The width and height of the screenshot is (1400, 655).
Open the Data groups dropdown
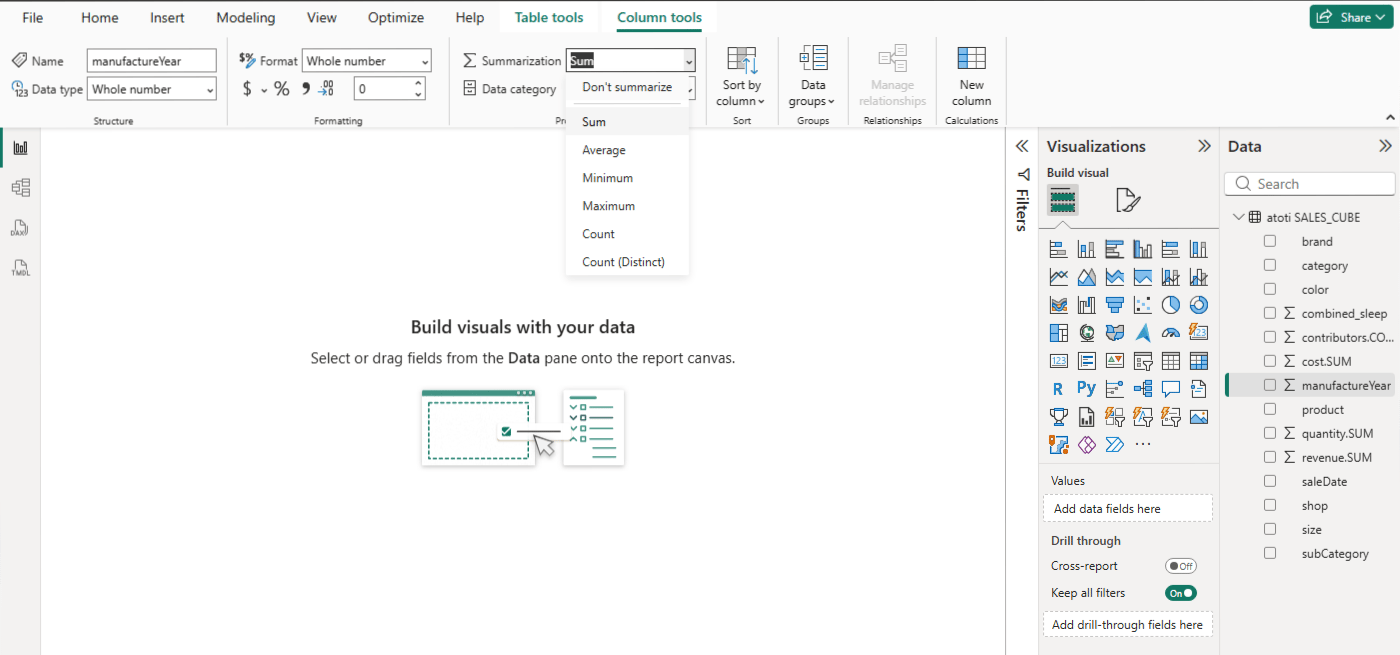point(813,76)
